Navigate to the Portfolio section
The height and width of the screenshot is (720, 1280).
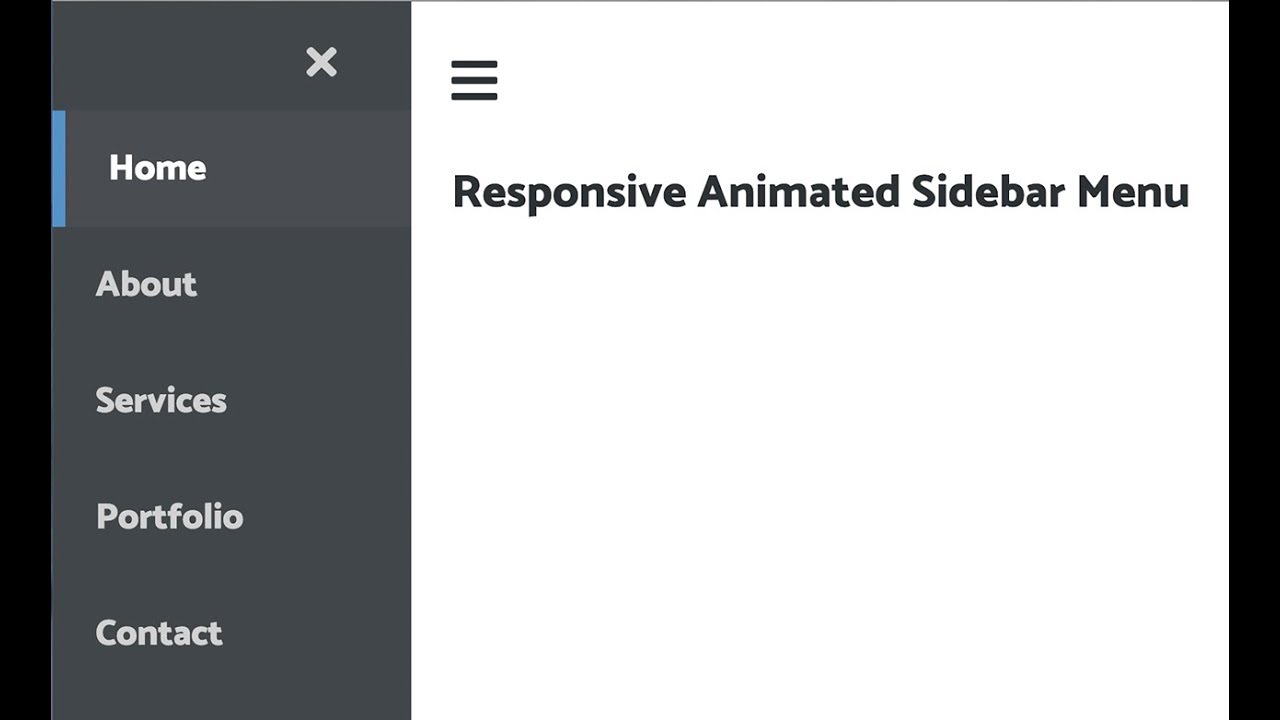tap(169, 516)
